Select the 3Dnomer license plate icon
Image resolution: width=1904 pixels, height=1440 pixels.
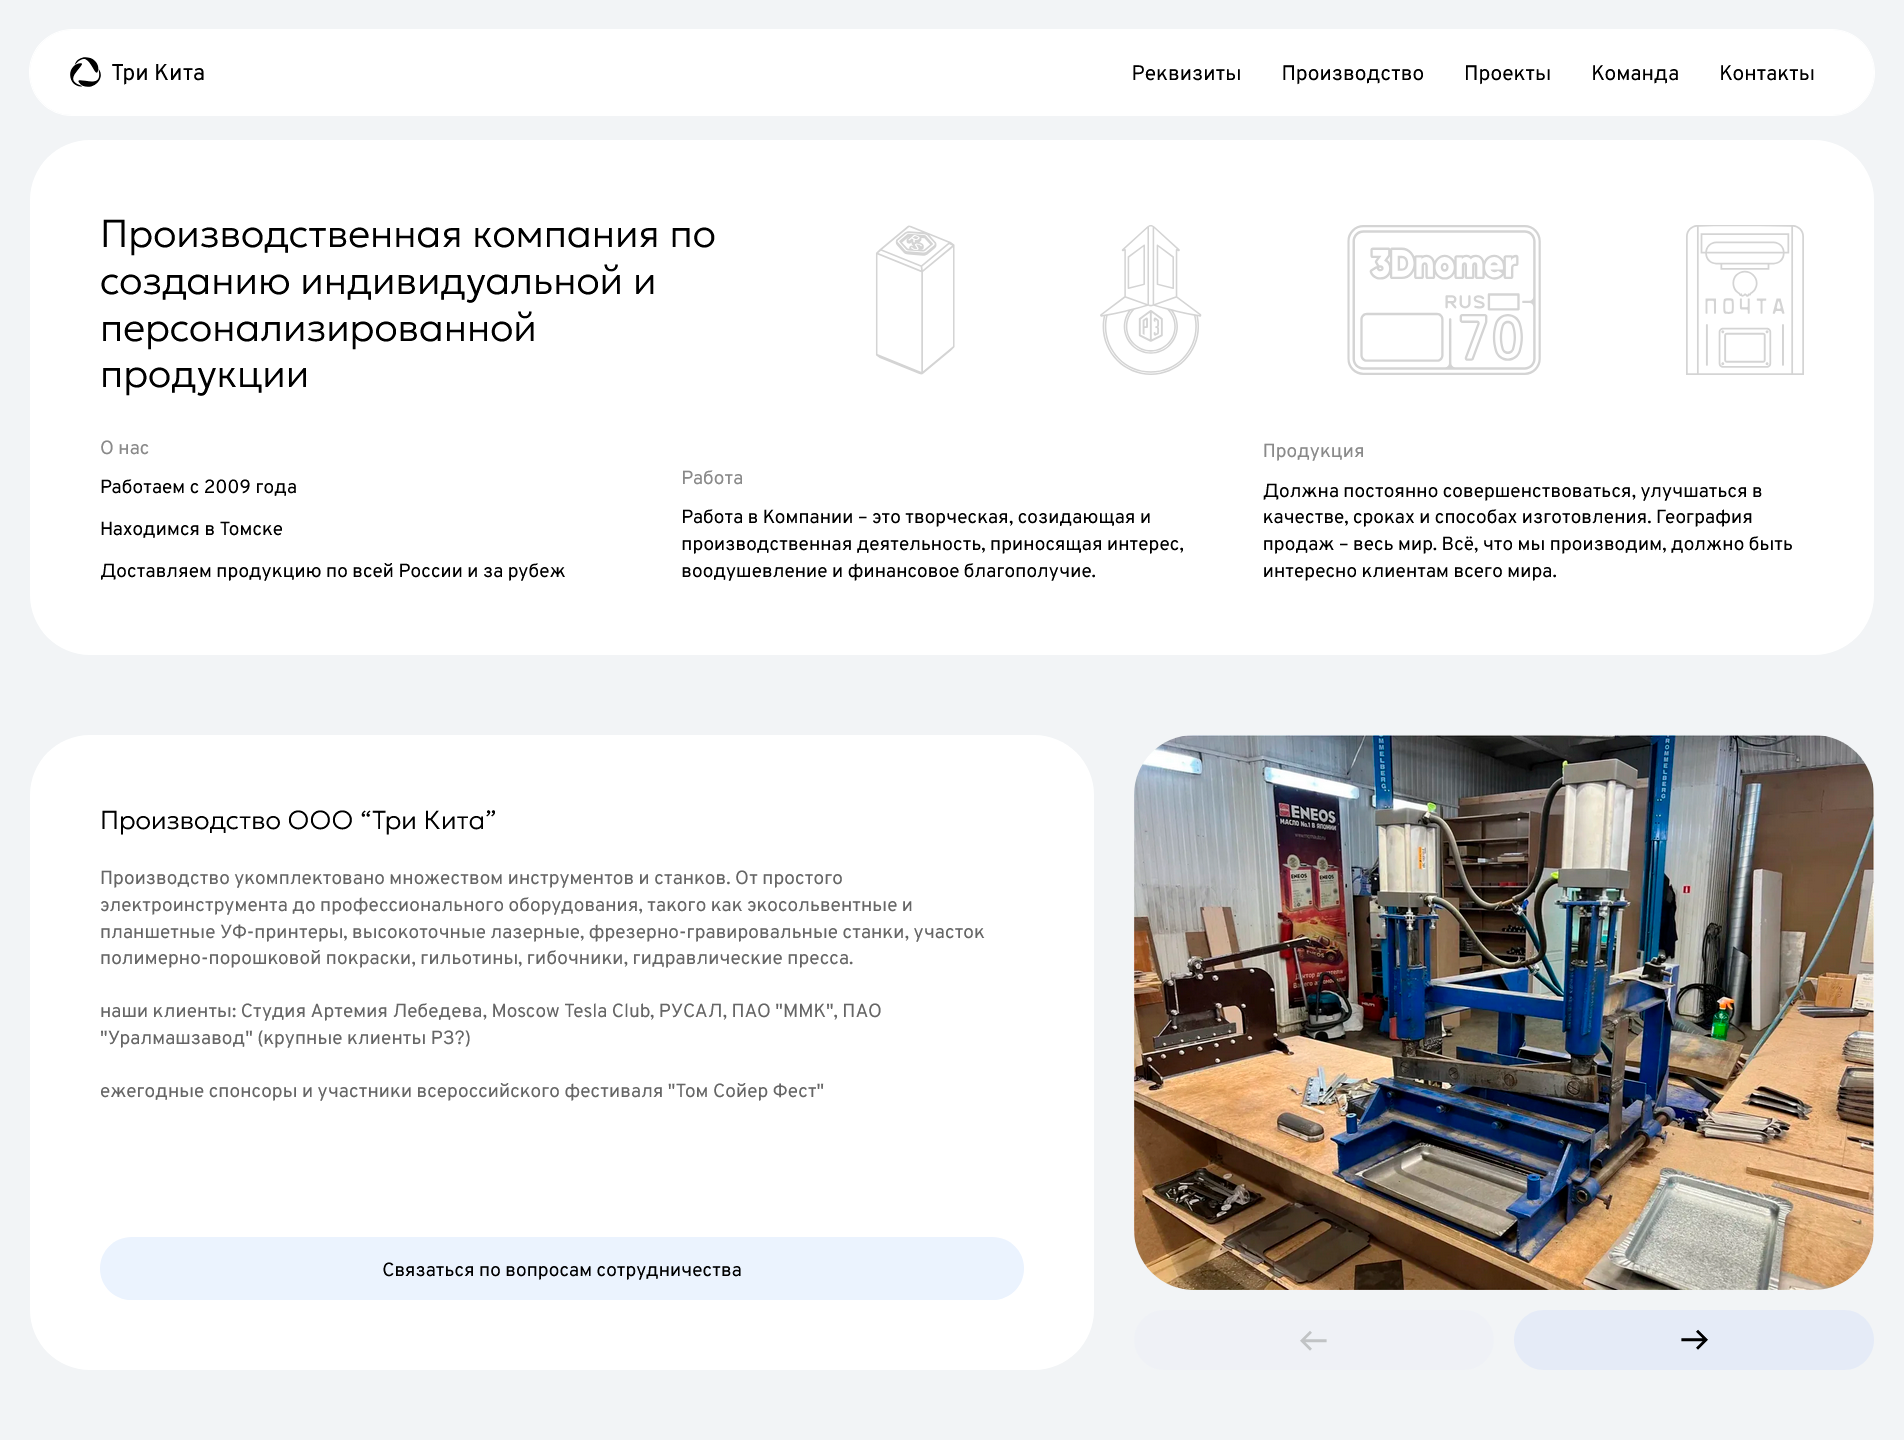pos(1444,300)
